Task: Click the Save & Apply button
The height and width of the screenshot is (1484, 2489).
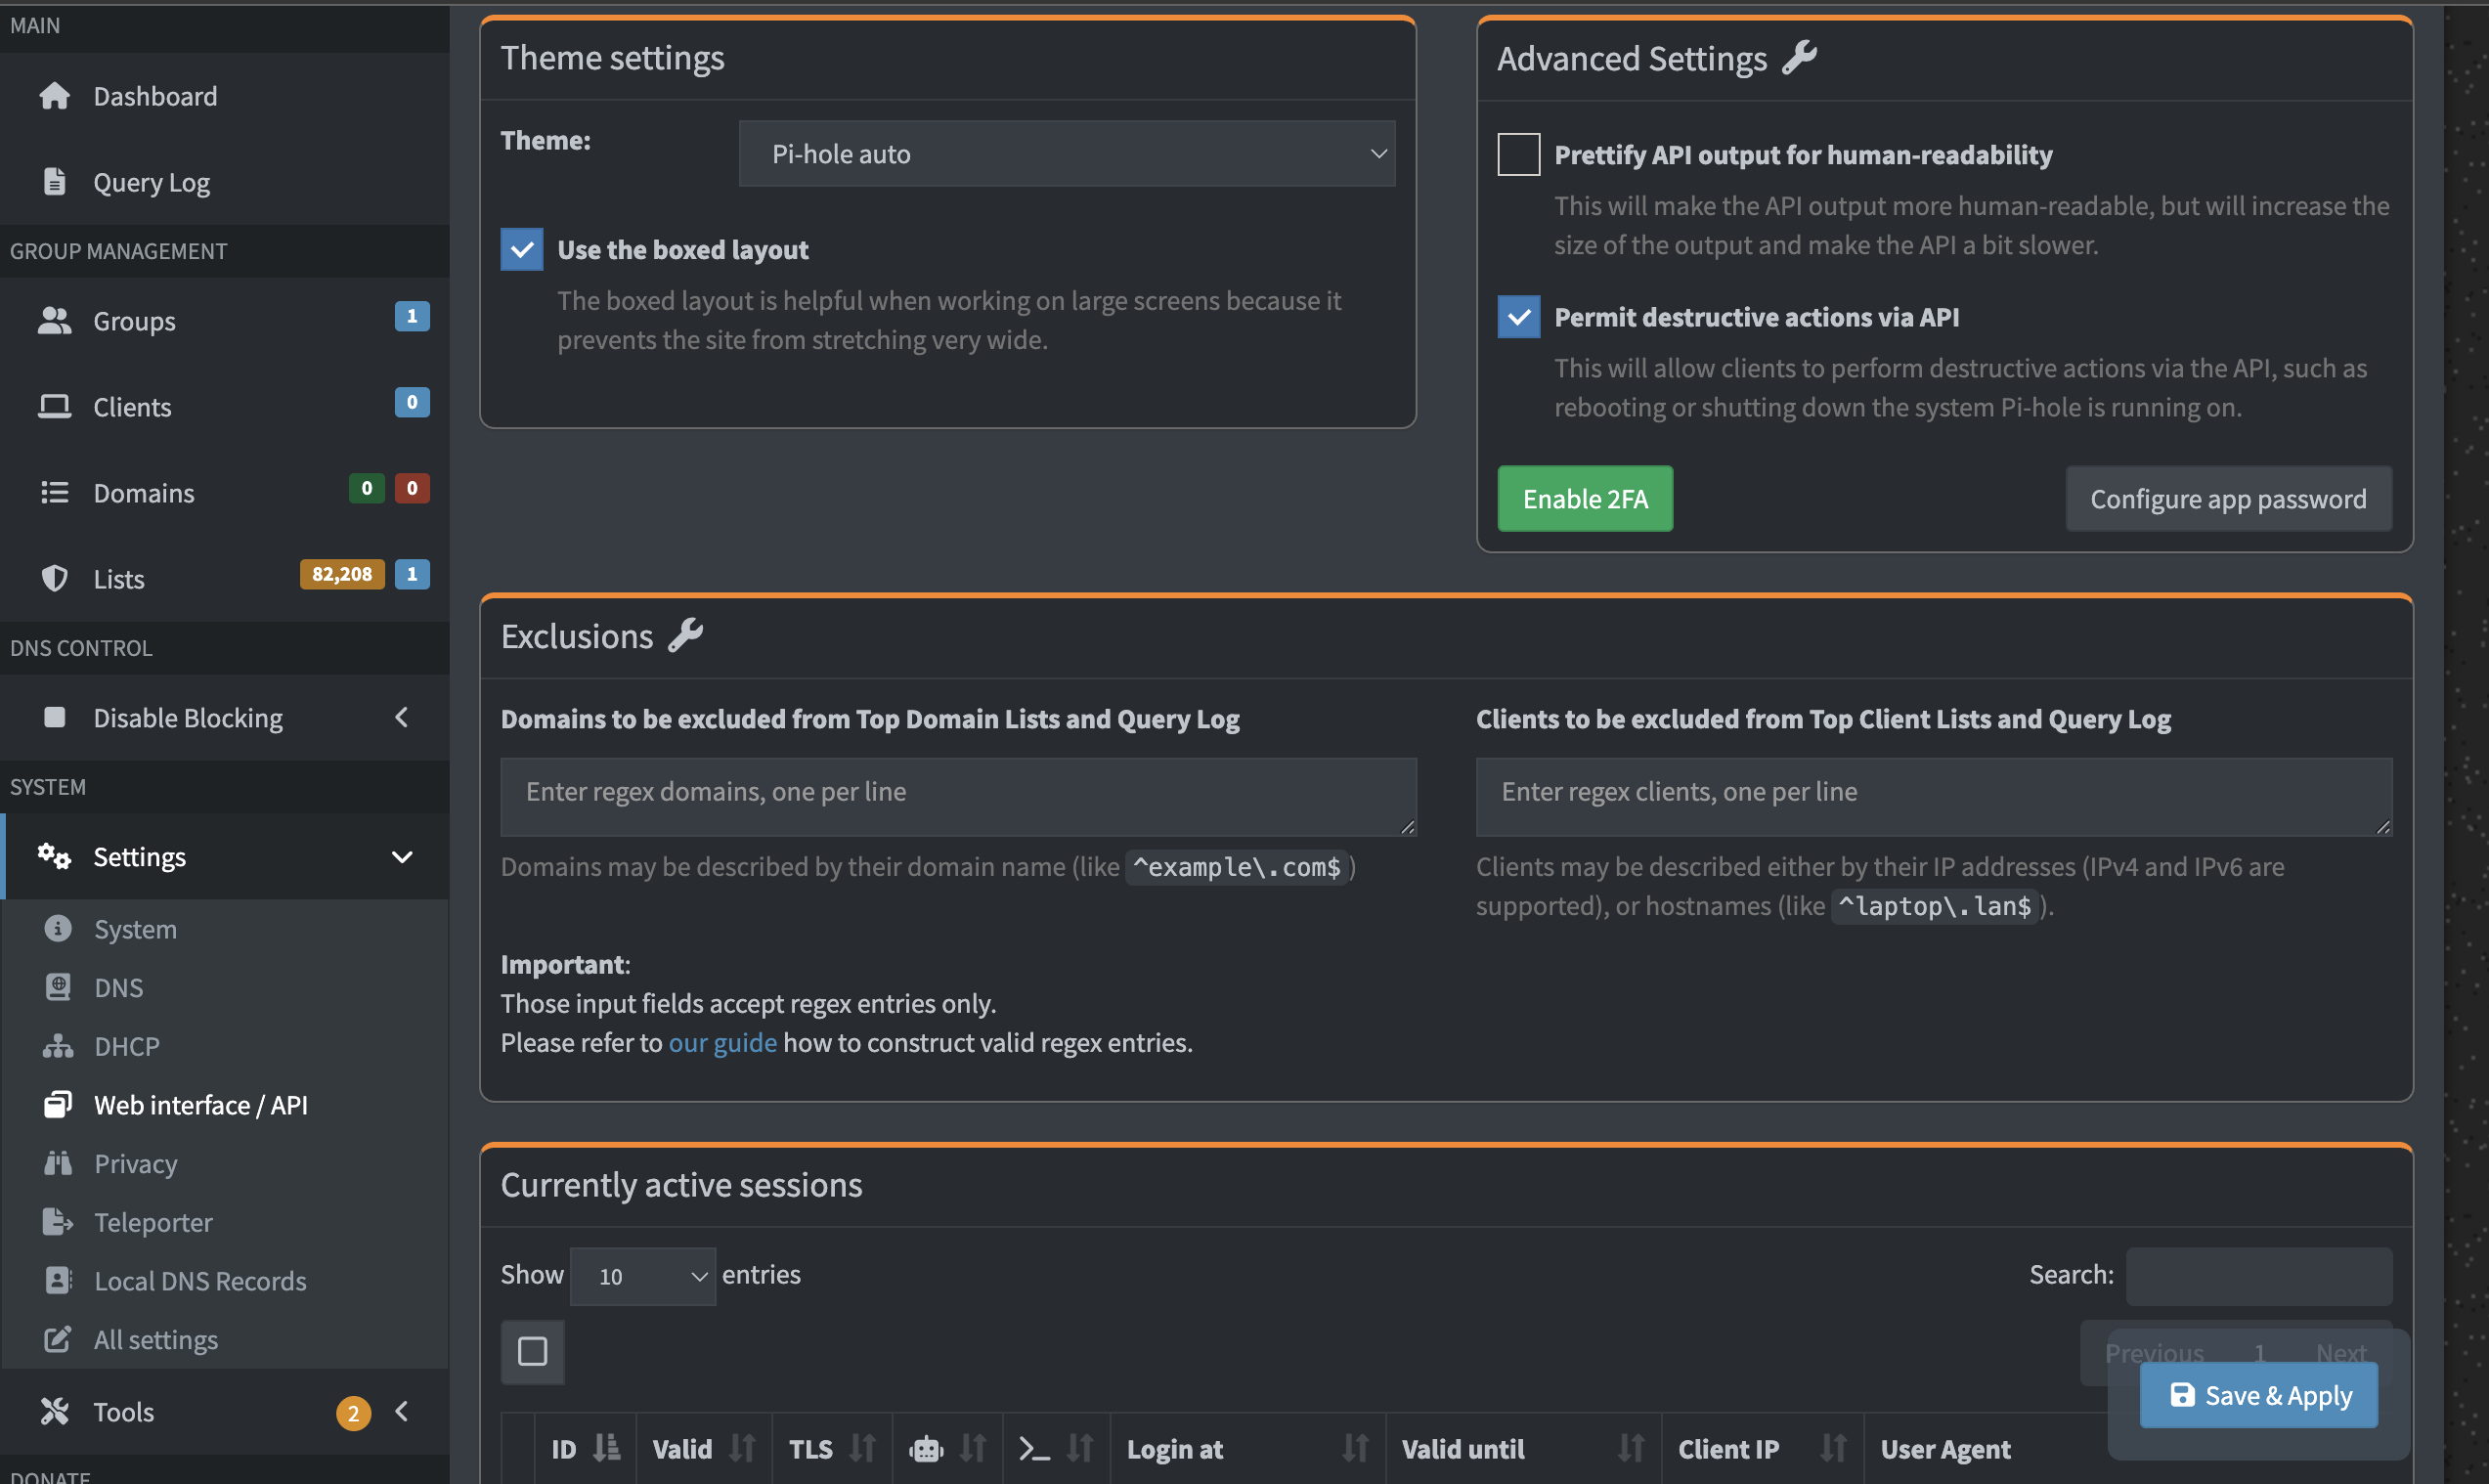Action: click(2259, 1395)
